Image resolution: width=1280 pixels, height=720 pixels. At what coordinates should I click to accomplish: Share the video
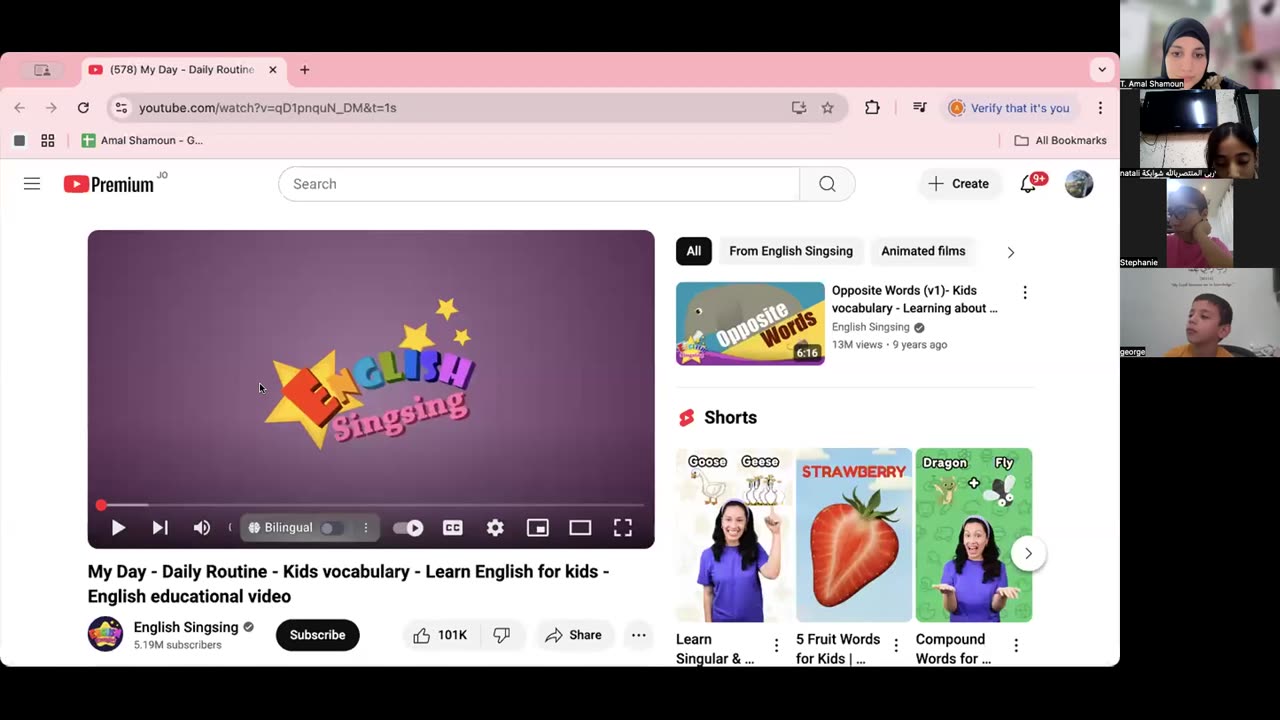573,635
